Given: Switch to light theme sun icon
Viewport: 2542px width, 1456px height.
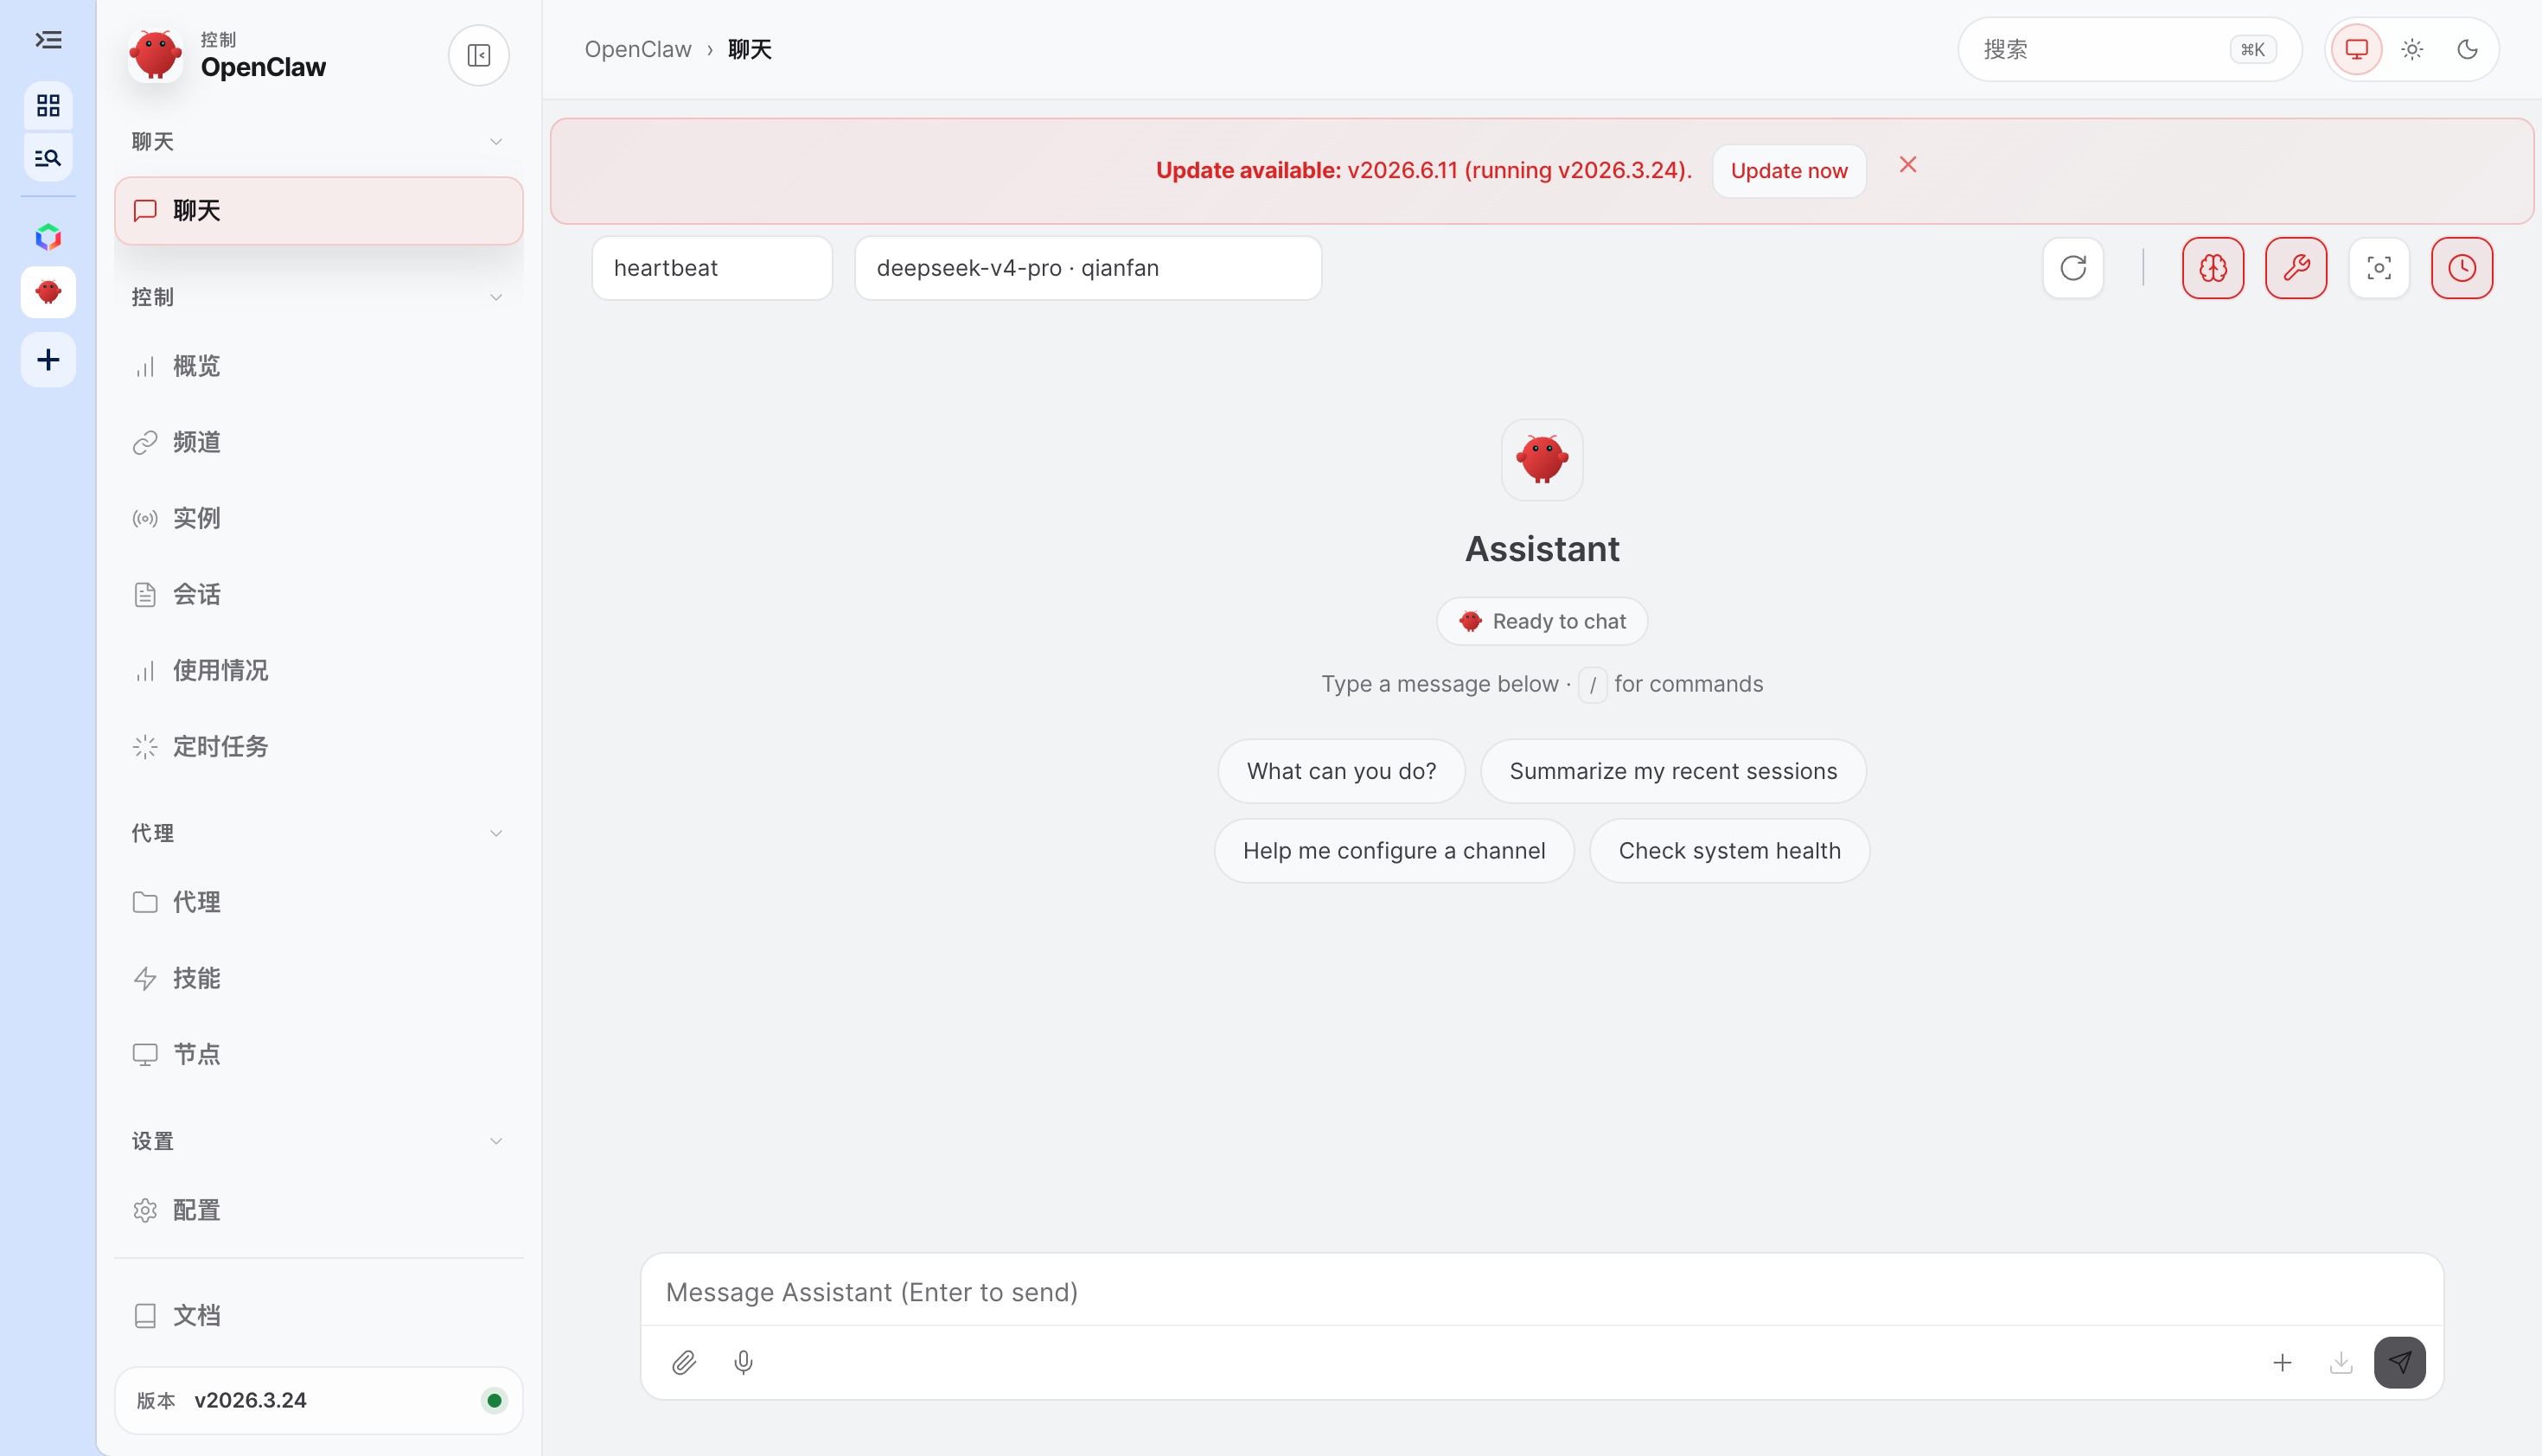Looking at the screenshot, I should [2412, 49].
